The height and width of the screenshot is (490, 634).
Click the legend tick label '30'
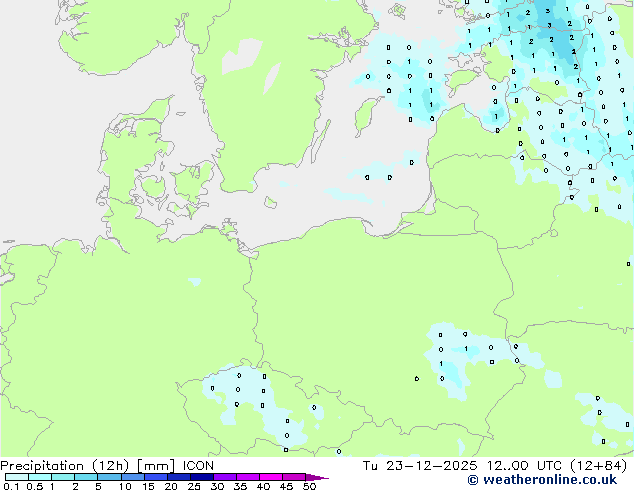pyautogui.click(x=217, y=486)
